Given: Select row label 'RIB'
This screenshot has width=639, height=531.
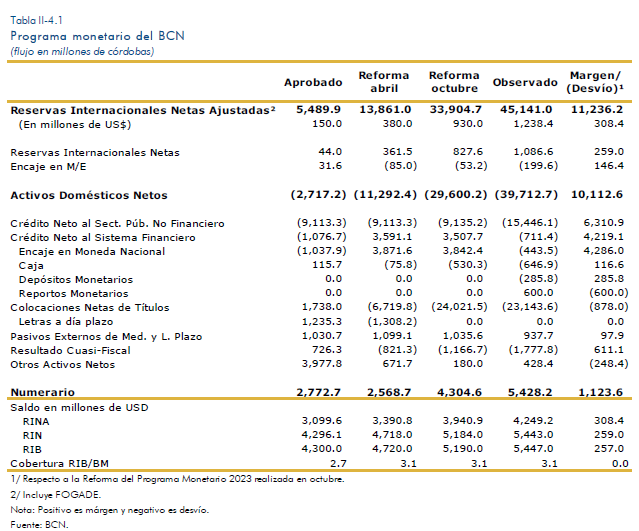Looking at the screenshot, I should 32,450.
